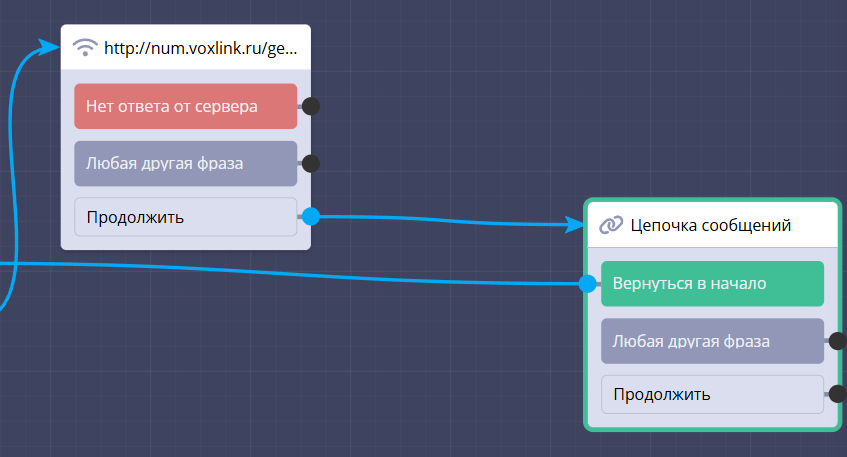This screenshot has width=847, height=457.
Task: Click Продолжить in the HTTP request node
Action: coord(185,216)
